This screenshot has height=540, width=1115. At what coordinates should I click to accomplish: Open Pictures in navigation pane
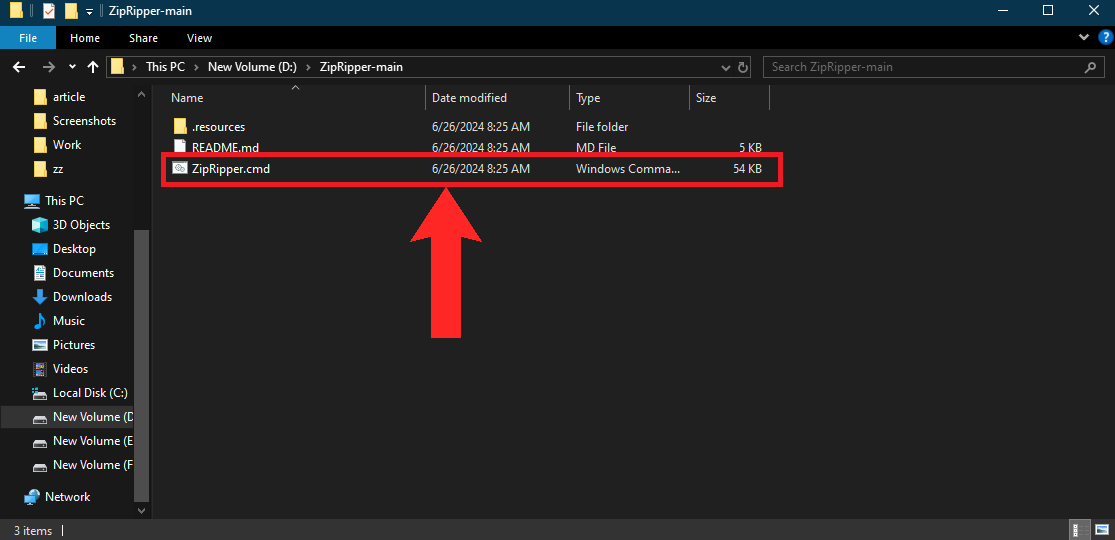(73, 344)
